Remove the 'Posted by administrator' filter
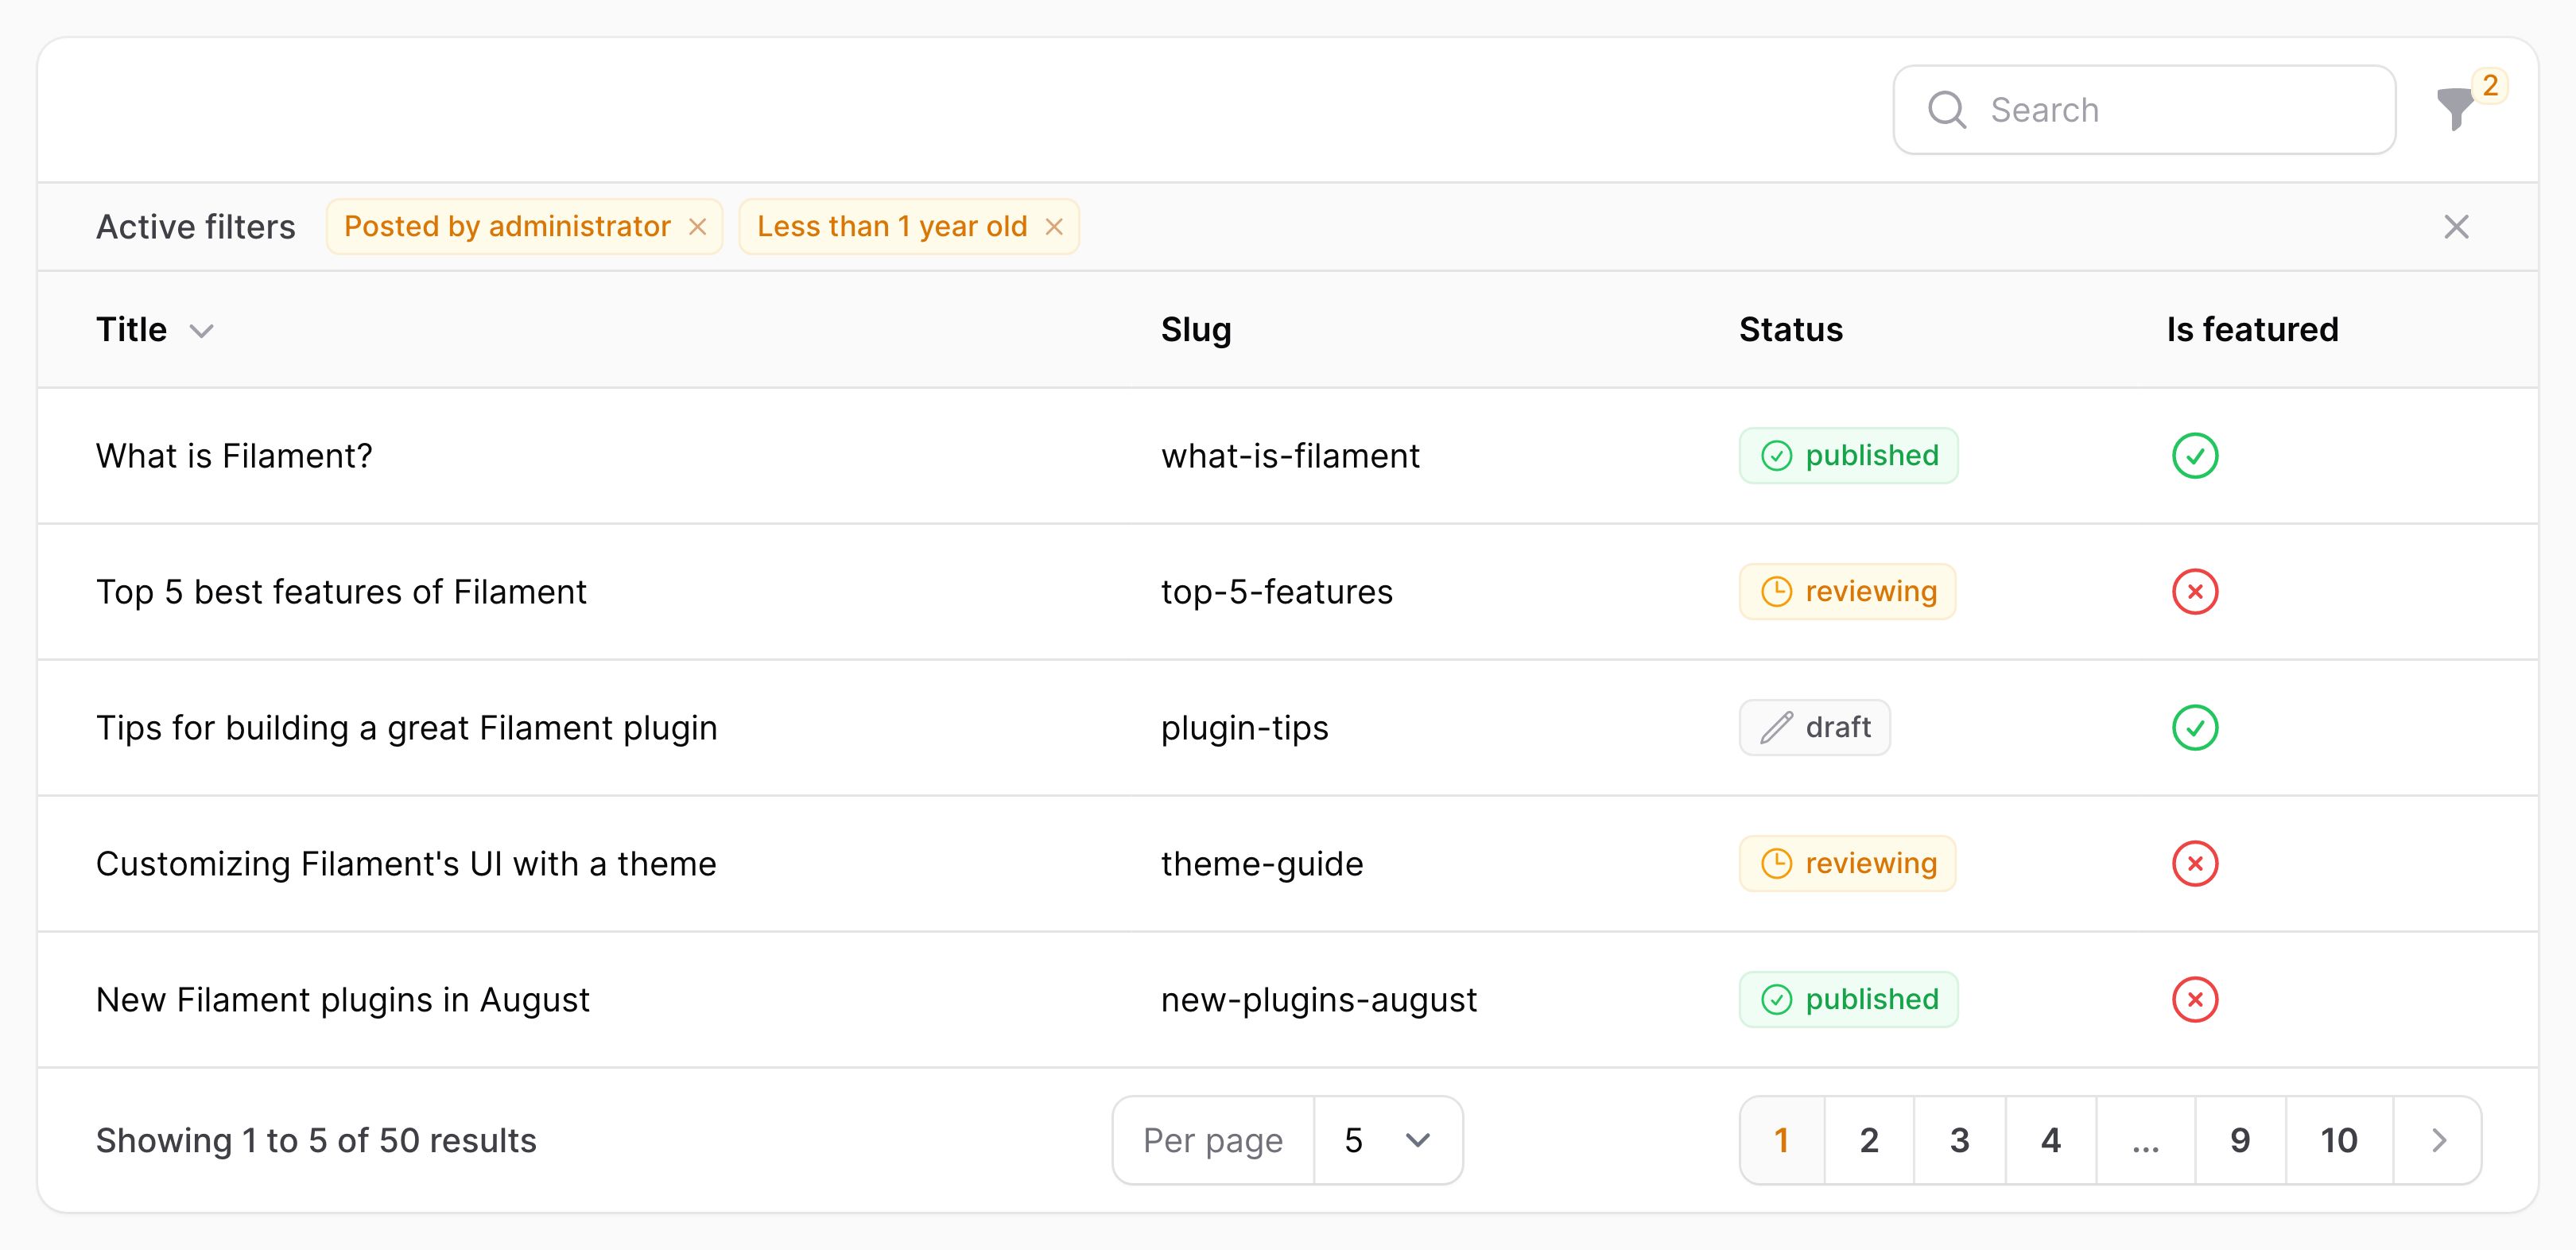This screenshot has height=1250, width=2576. tap(698, 227)
